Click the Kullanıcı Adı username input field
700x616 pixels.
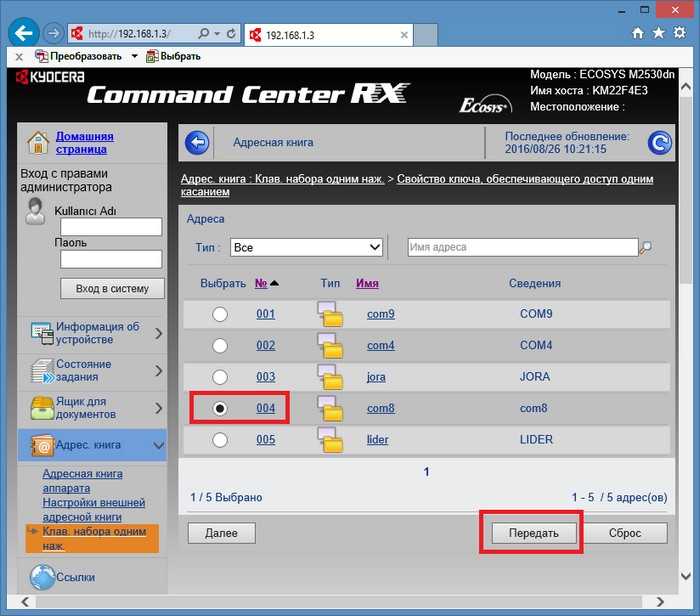[x=111, y=227]
